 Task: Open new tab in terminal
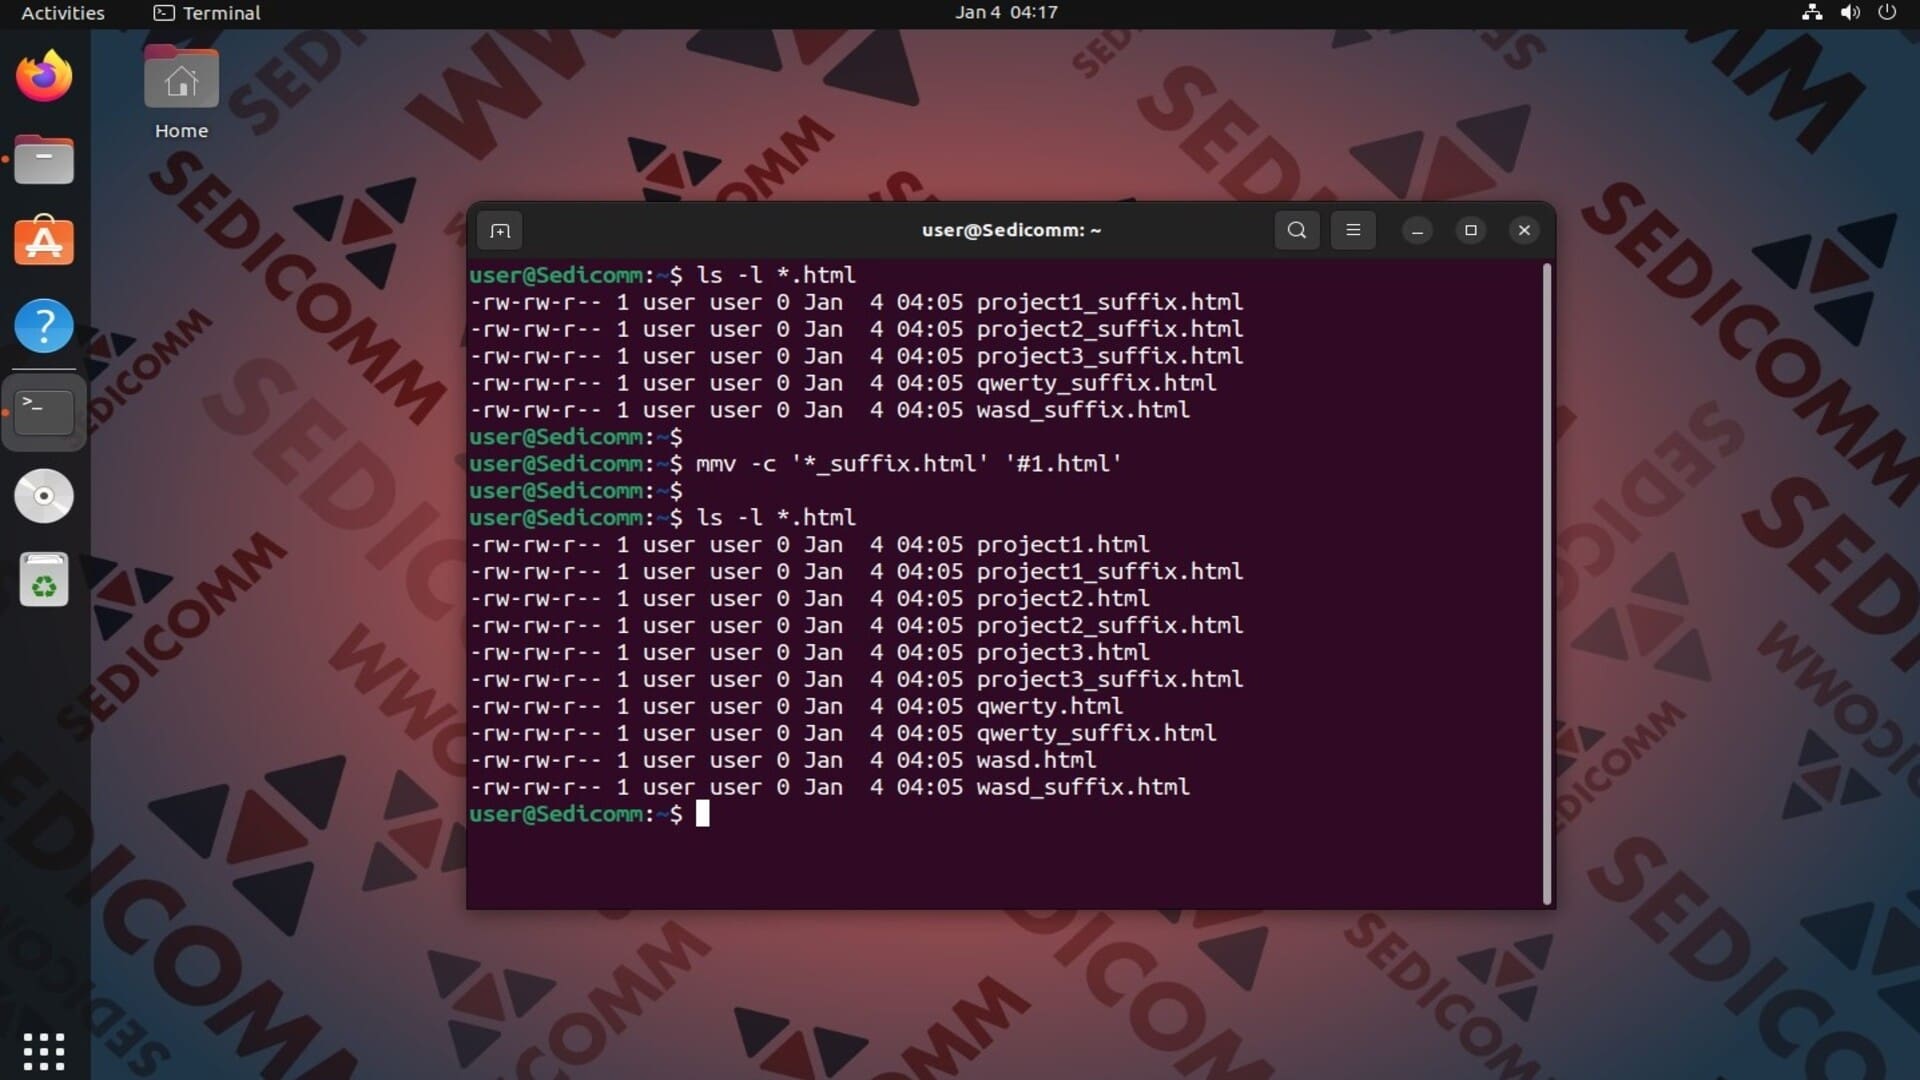coord(500,231)
